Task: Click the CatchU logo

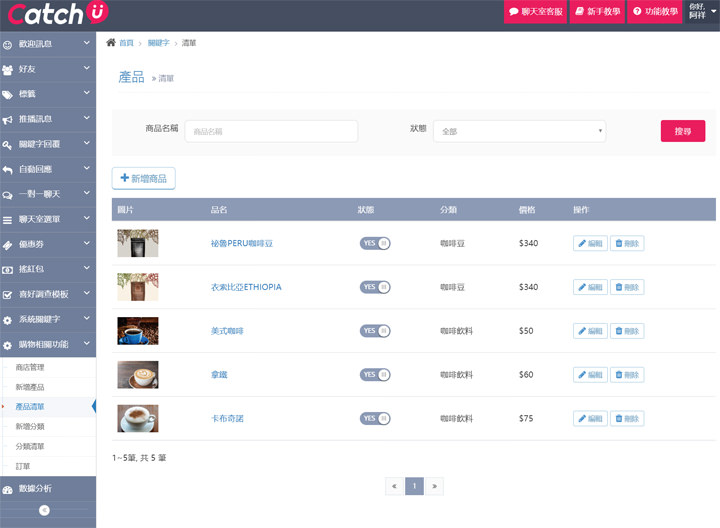Action: 58,13
